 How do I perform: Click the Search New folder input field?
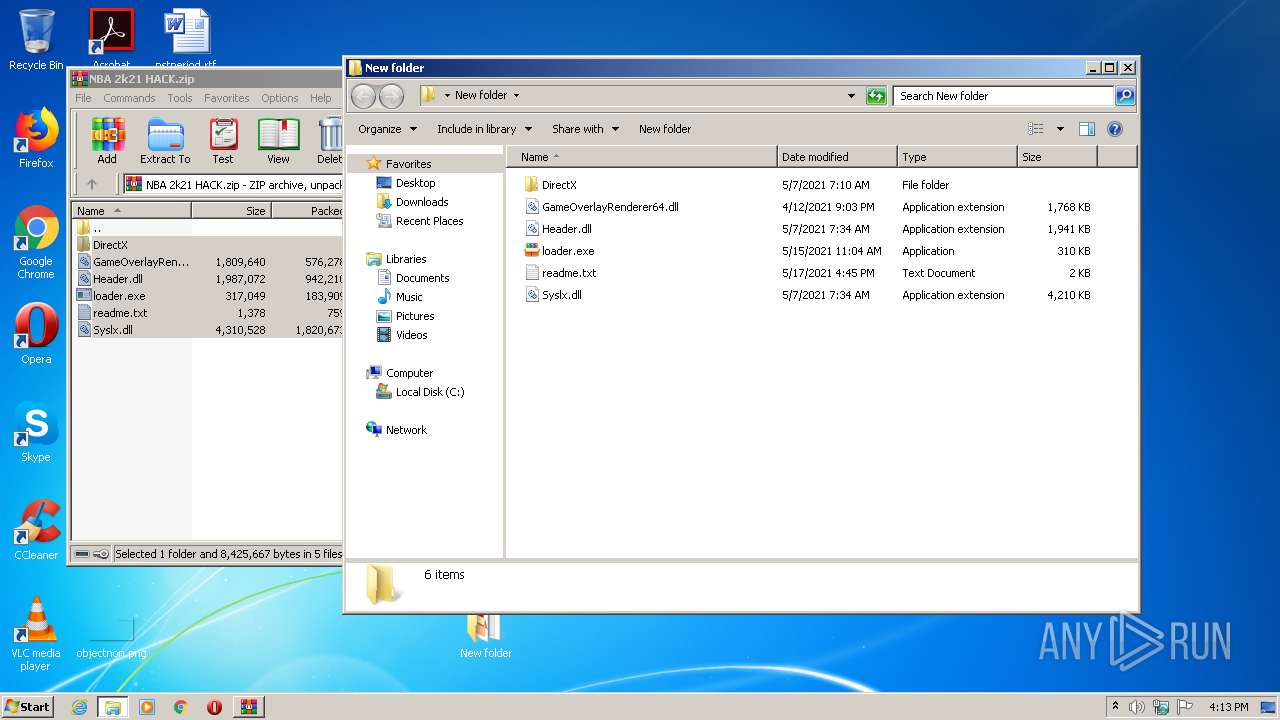coord(1003,96)
